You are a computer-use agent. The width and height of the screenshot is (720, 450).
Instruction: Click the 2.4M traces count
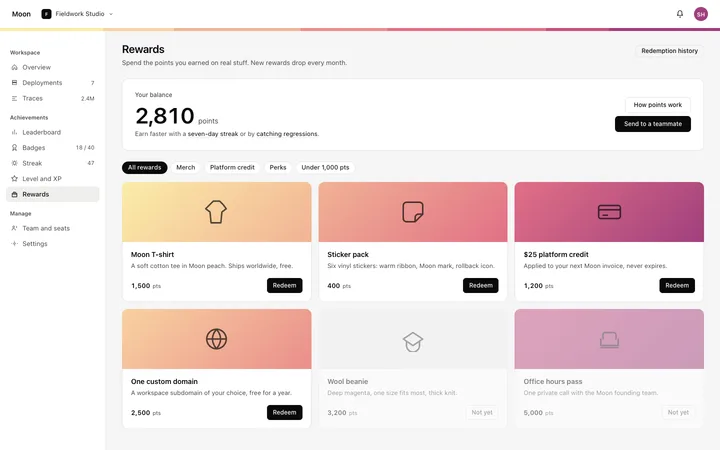(88, 99)
